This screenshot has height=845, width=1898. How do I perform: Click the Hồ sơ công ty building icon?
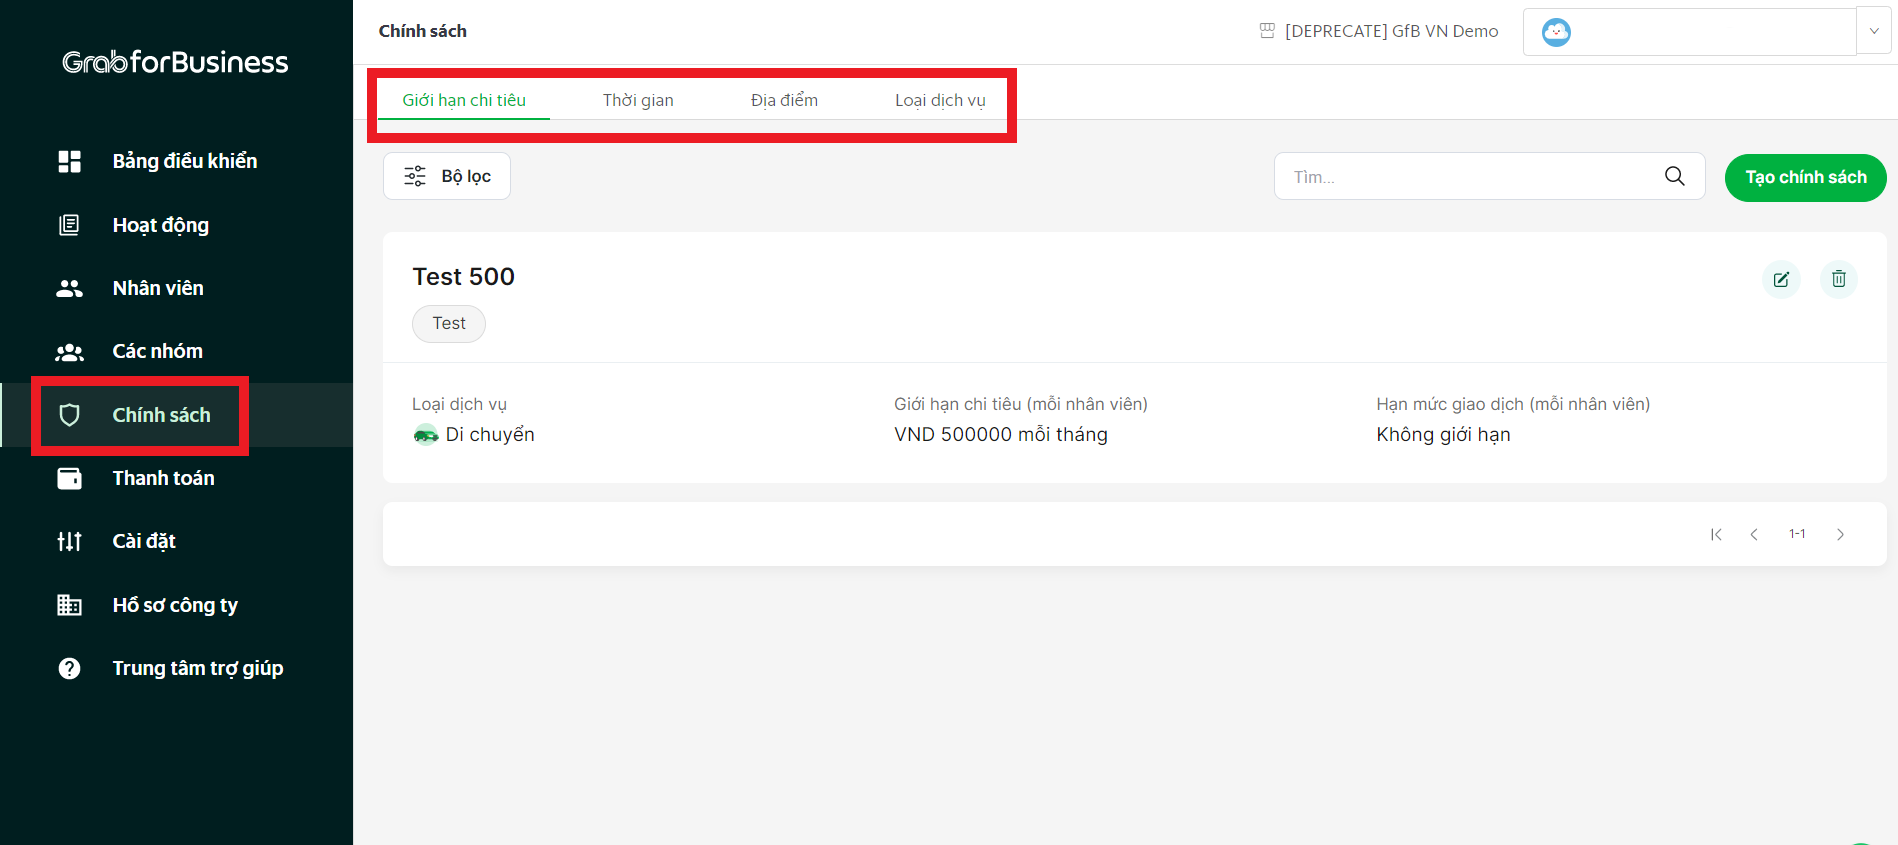point(69,605)
